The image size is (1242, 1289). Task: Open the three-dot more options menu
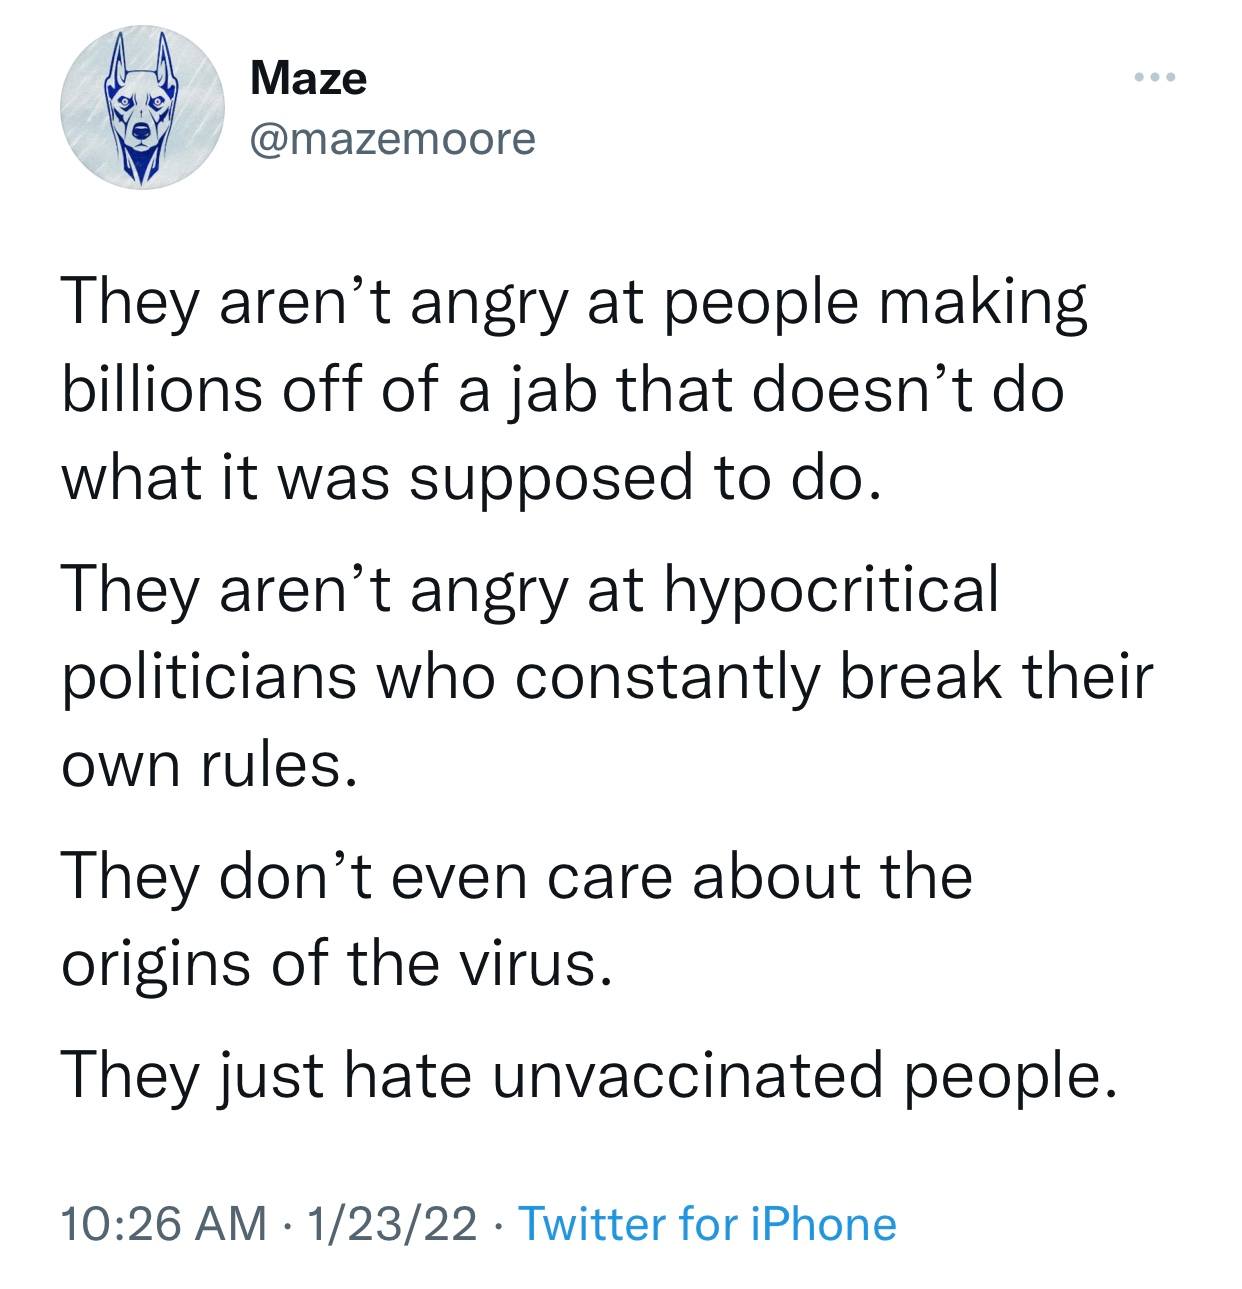click(1157, 77)
